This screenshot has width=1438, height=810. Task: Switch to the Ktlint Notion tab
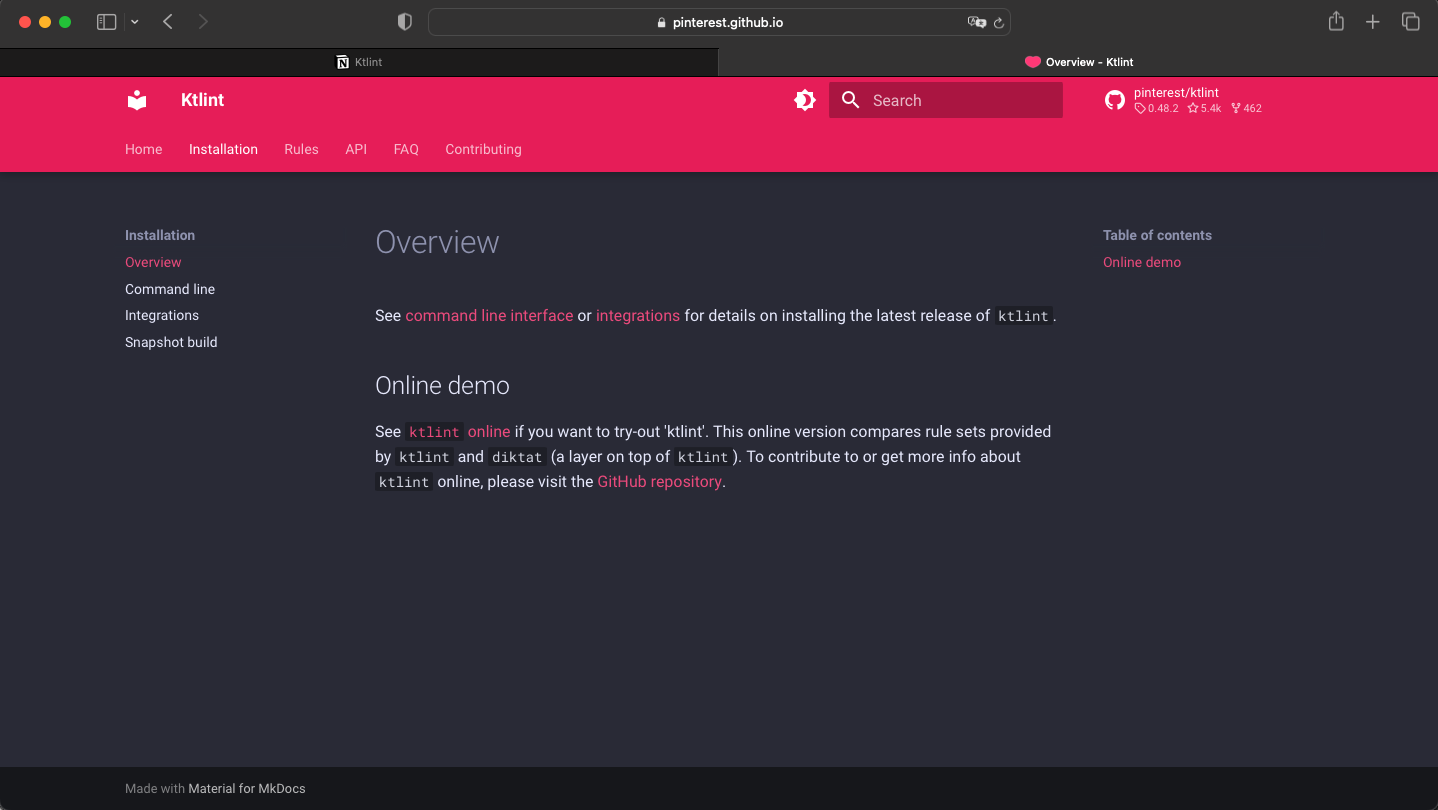(359, 62)
